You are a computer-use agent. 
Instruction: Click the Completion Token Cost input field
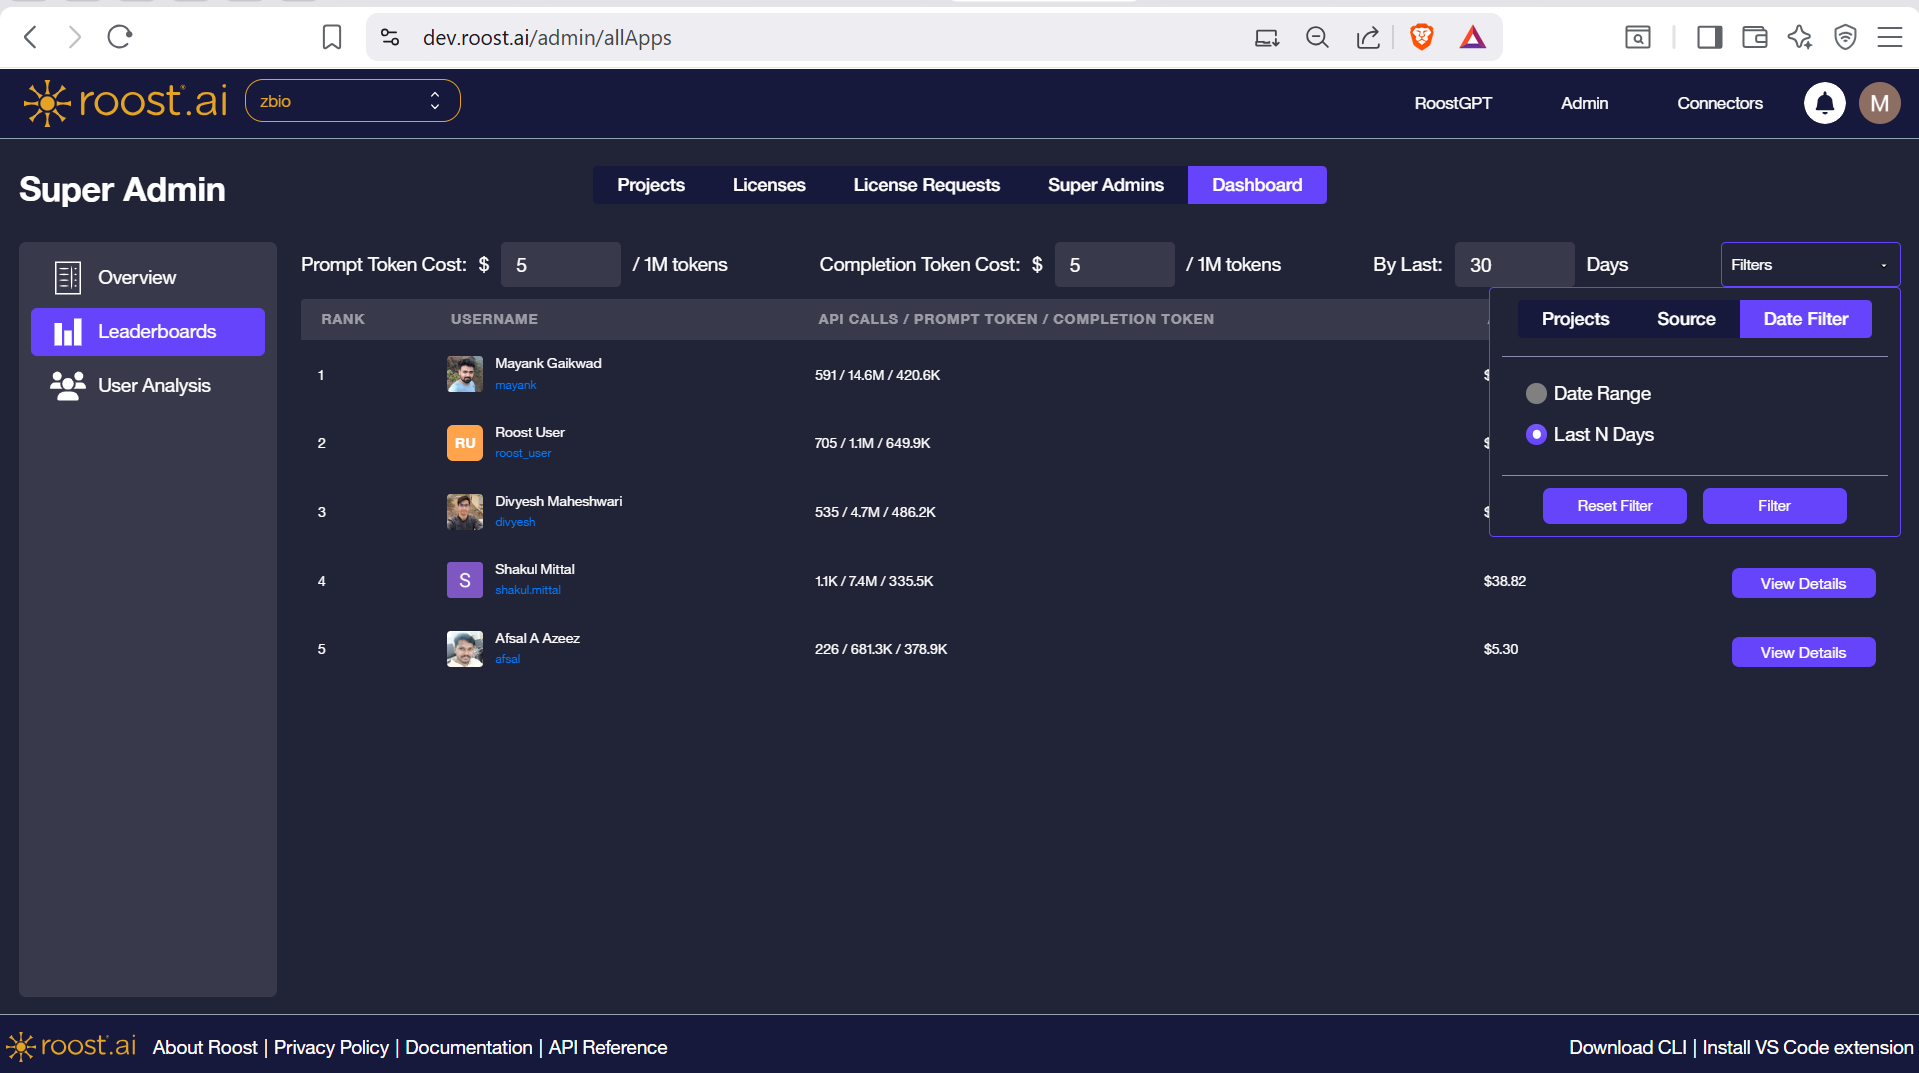pyautogui.click(x=1113, y=264)
